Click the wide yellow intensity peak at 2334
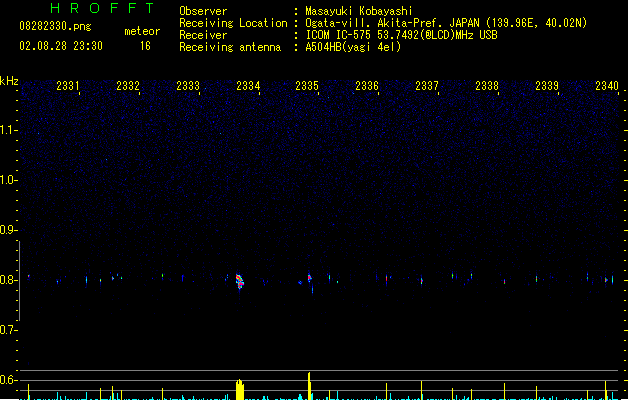 click(x=240, y=389)
